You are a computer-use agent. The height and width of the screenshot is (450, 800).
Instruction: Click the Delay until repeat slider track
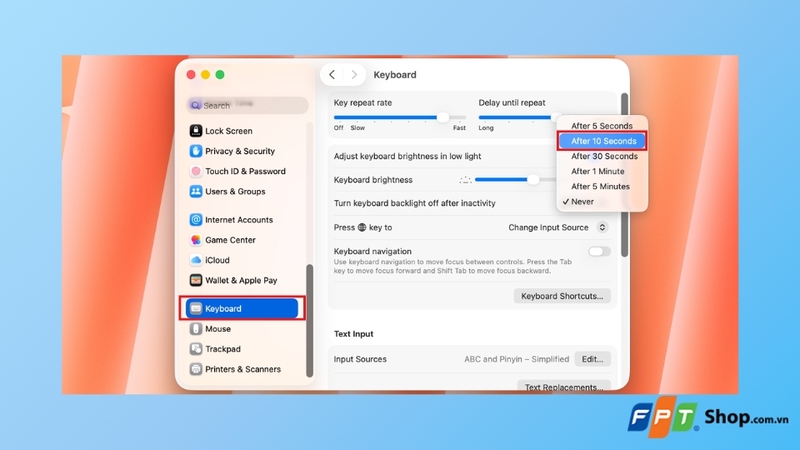pyautogui.click(x=516, y=117)
